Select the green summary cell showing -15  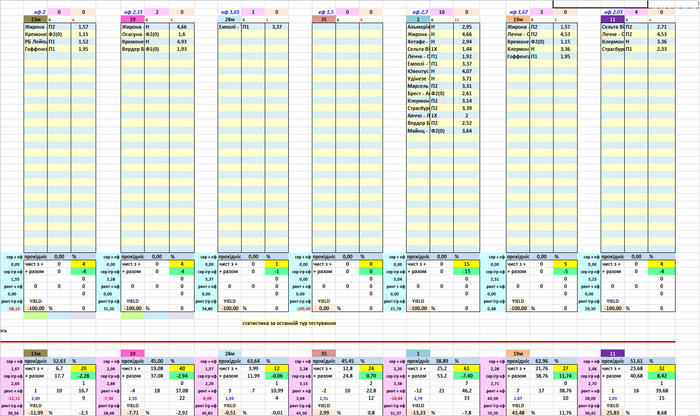pos(467,271)
